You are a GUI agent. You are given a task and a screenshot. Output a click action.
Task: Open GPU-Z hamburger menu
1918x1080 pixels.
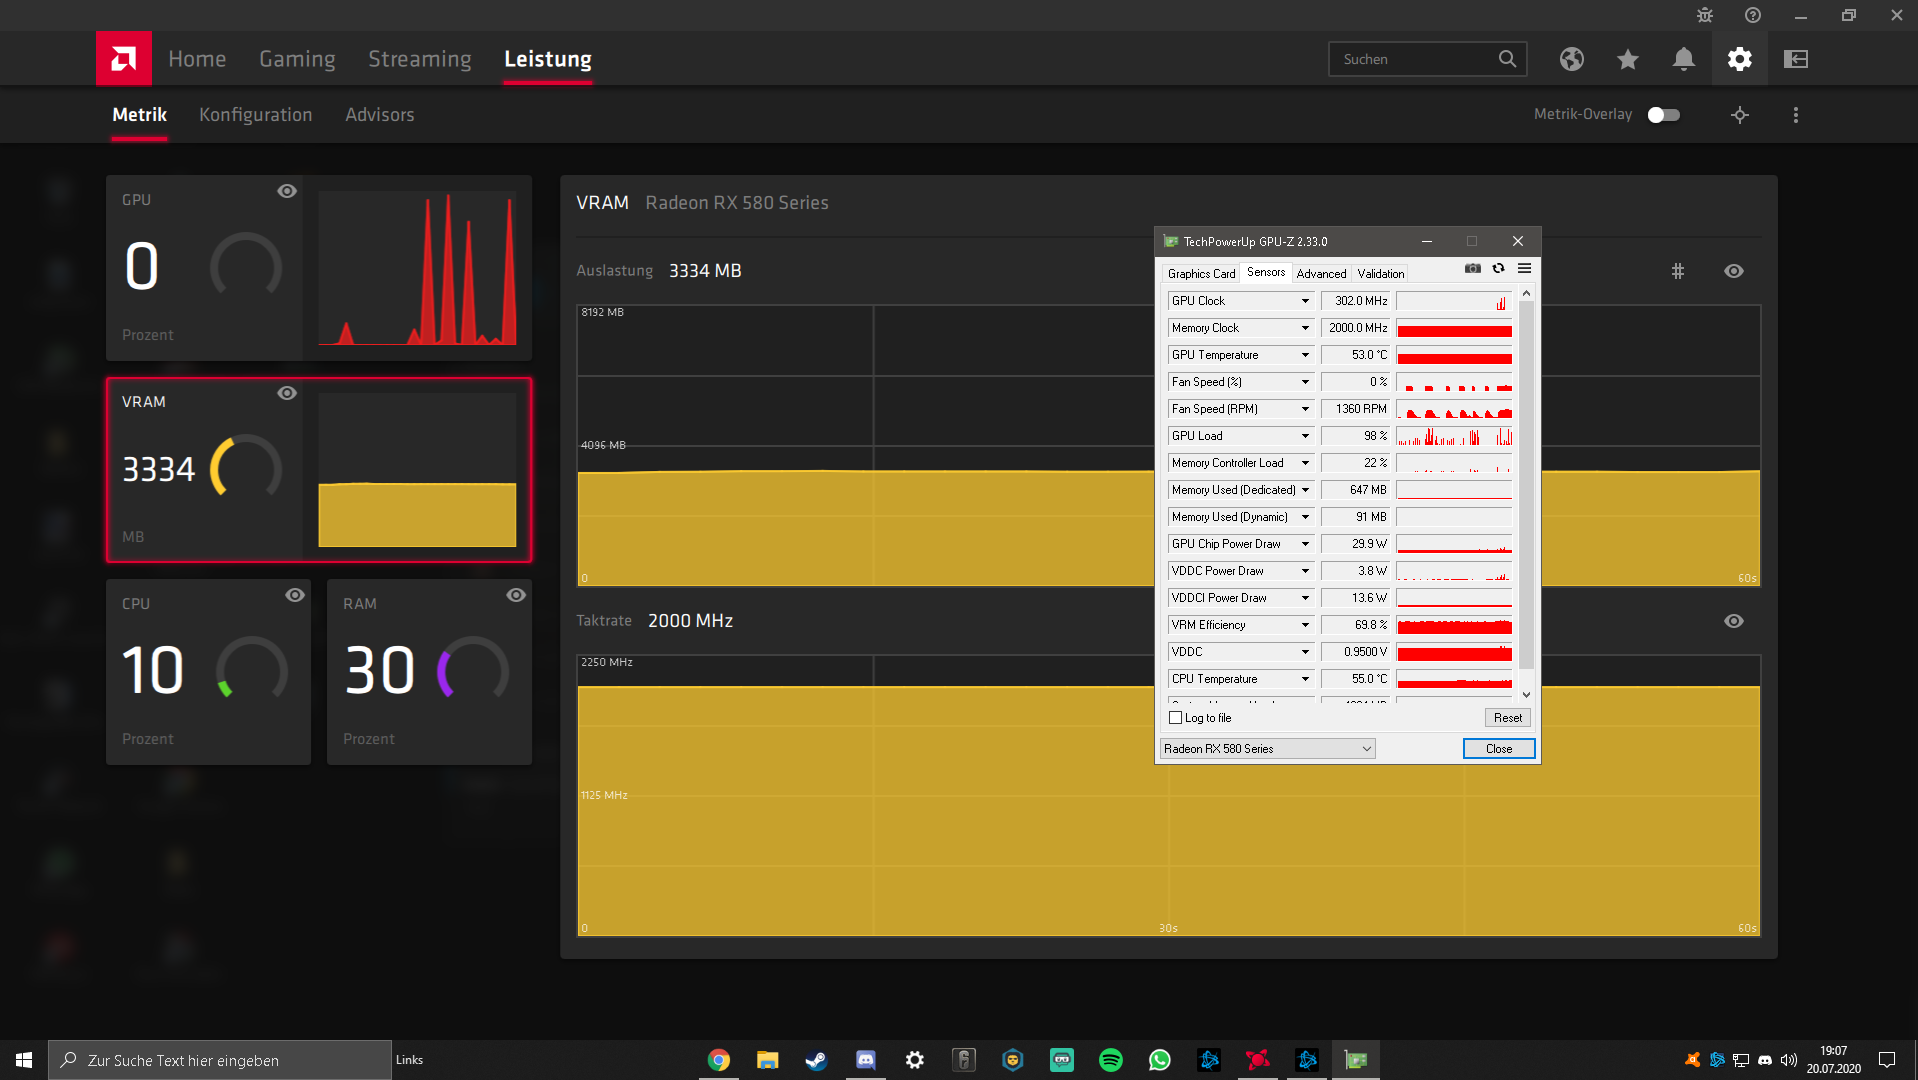coord(1525,268)
